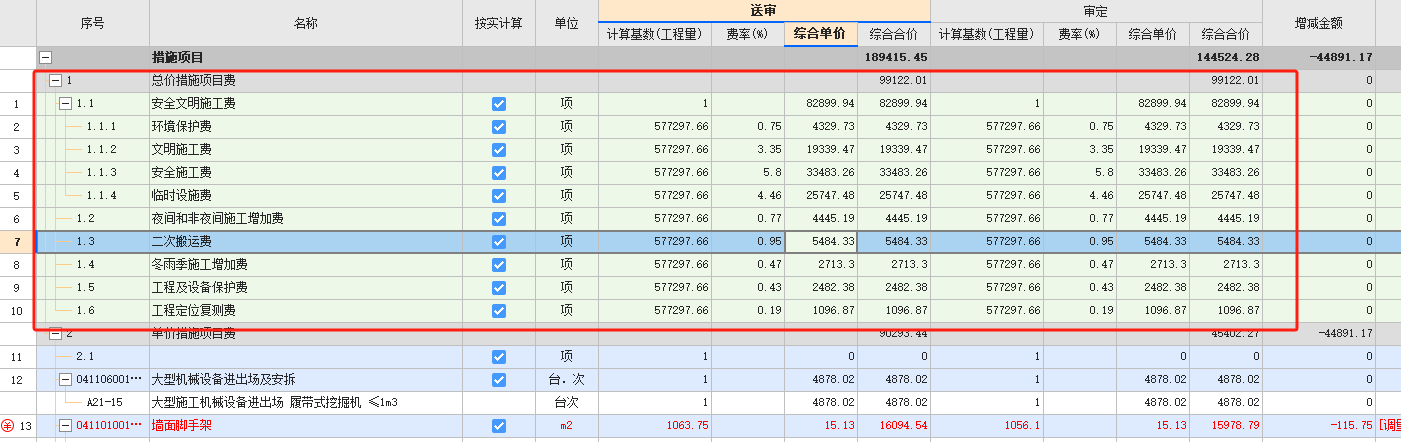The width and height of the screenshot is (1401, 442).
Task: Click the m2 unit cell for 墙面脚手架
Action: coord(567,426)
